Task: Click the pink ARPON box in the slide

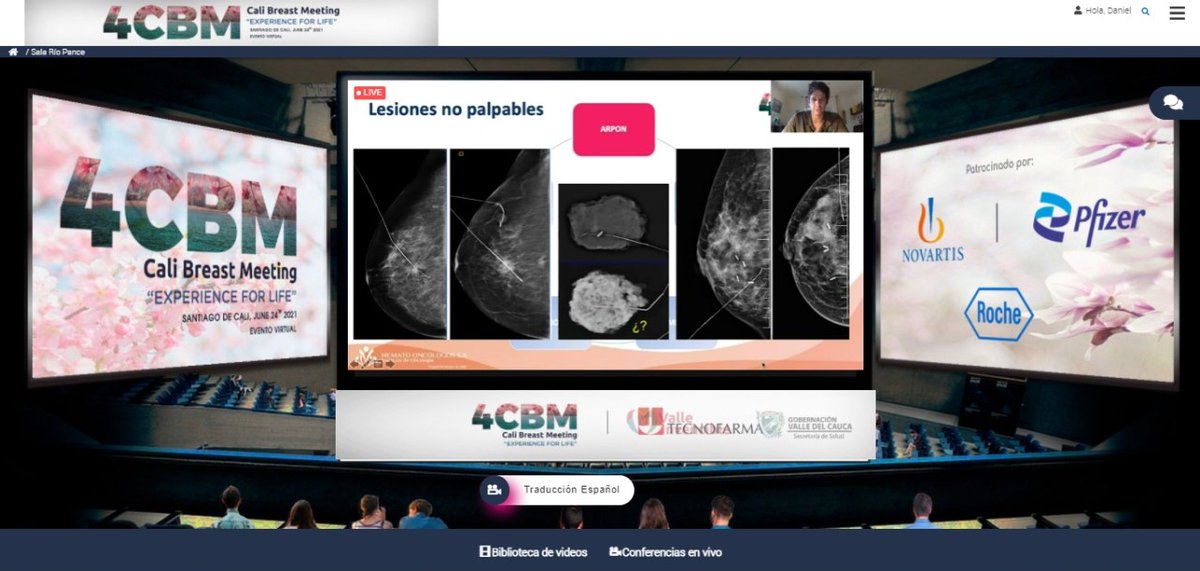Action: pyautogui.click(x=614, y=129)
